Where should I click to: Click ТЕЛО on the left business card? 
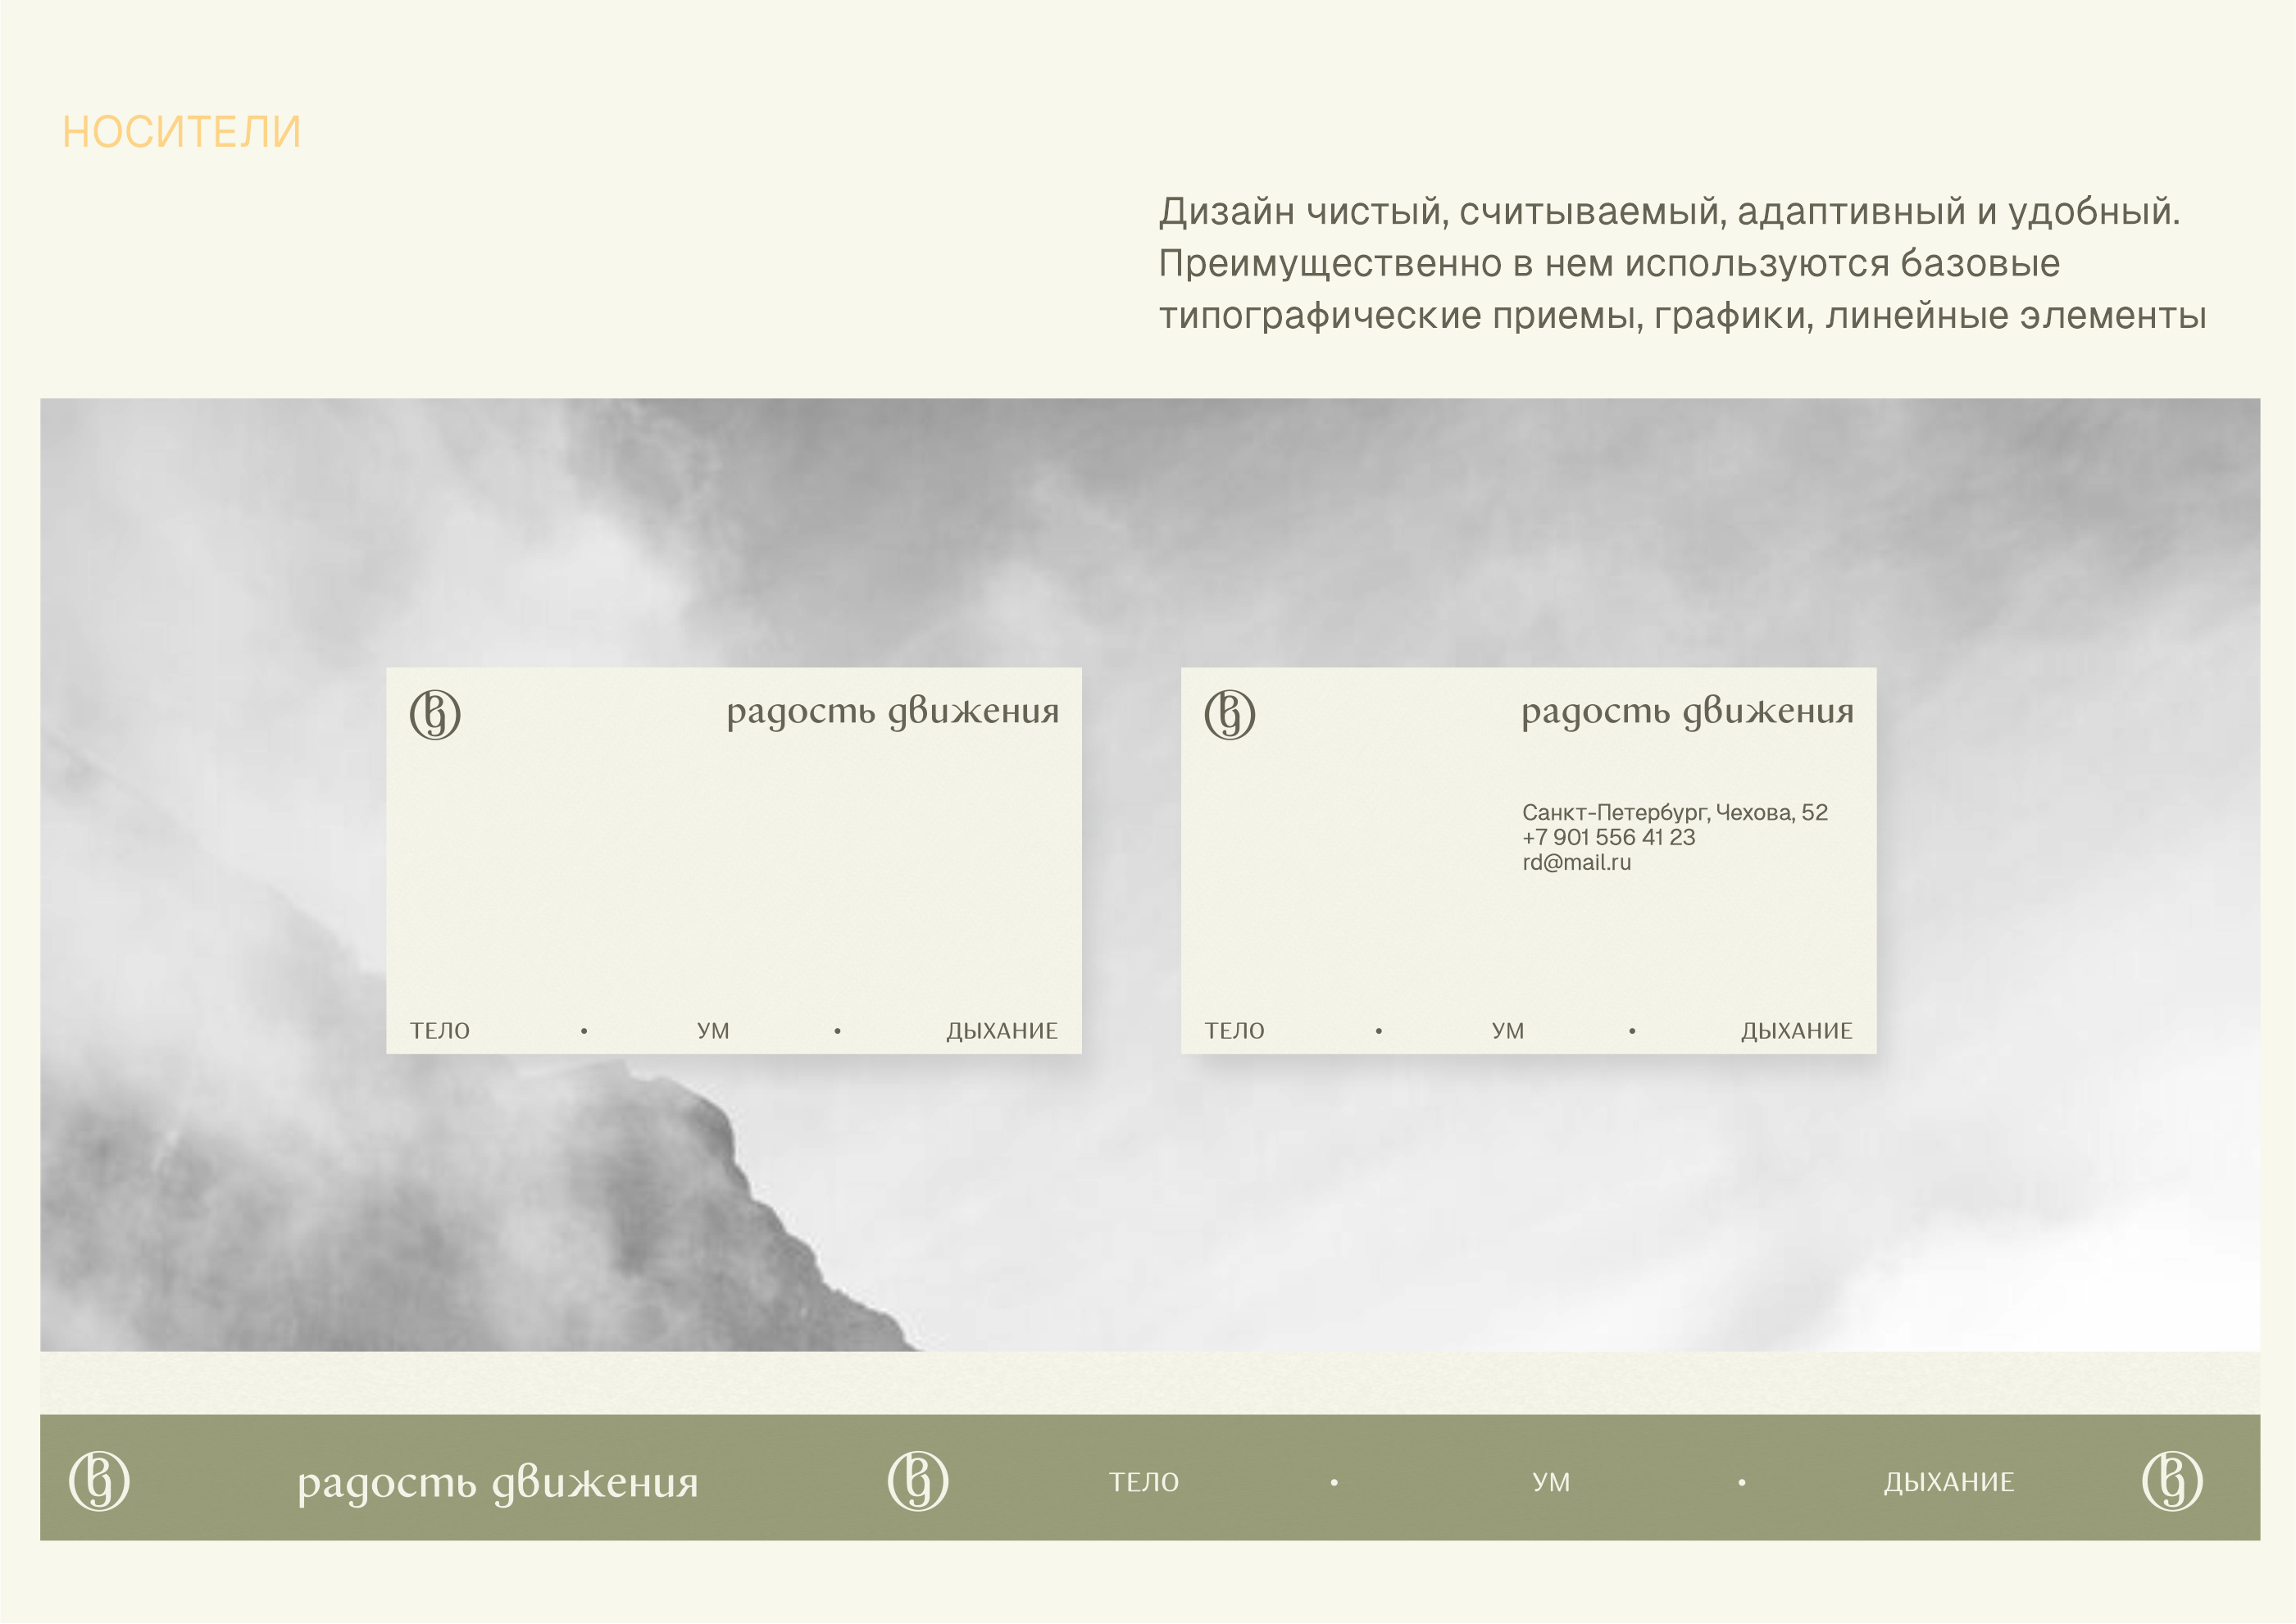point(439,1031)
